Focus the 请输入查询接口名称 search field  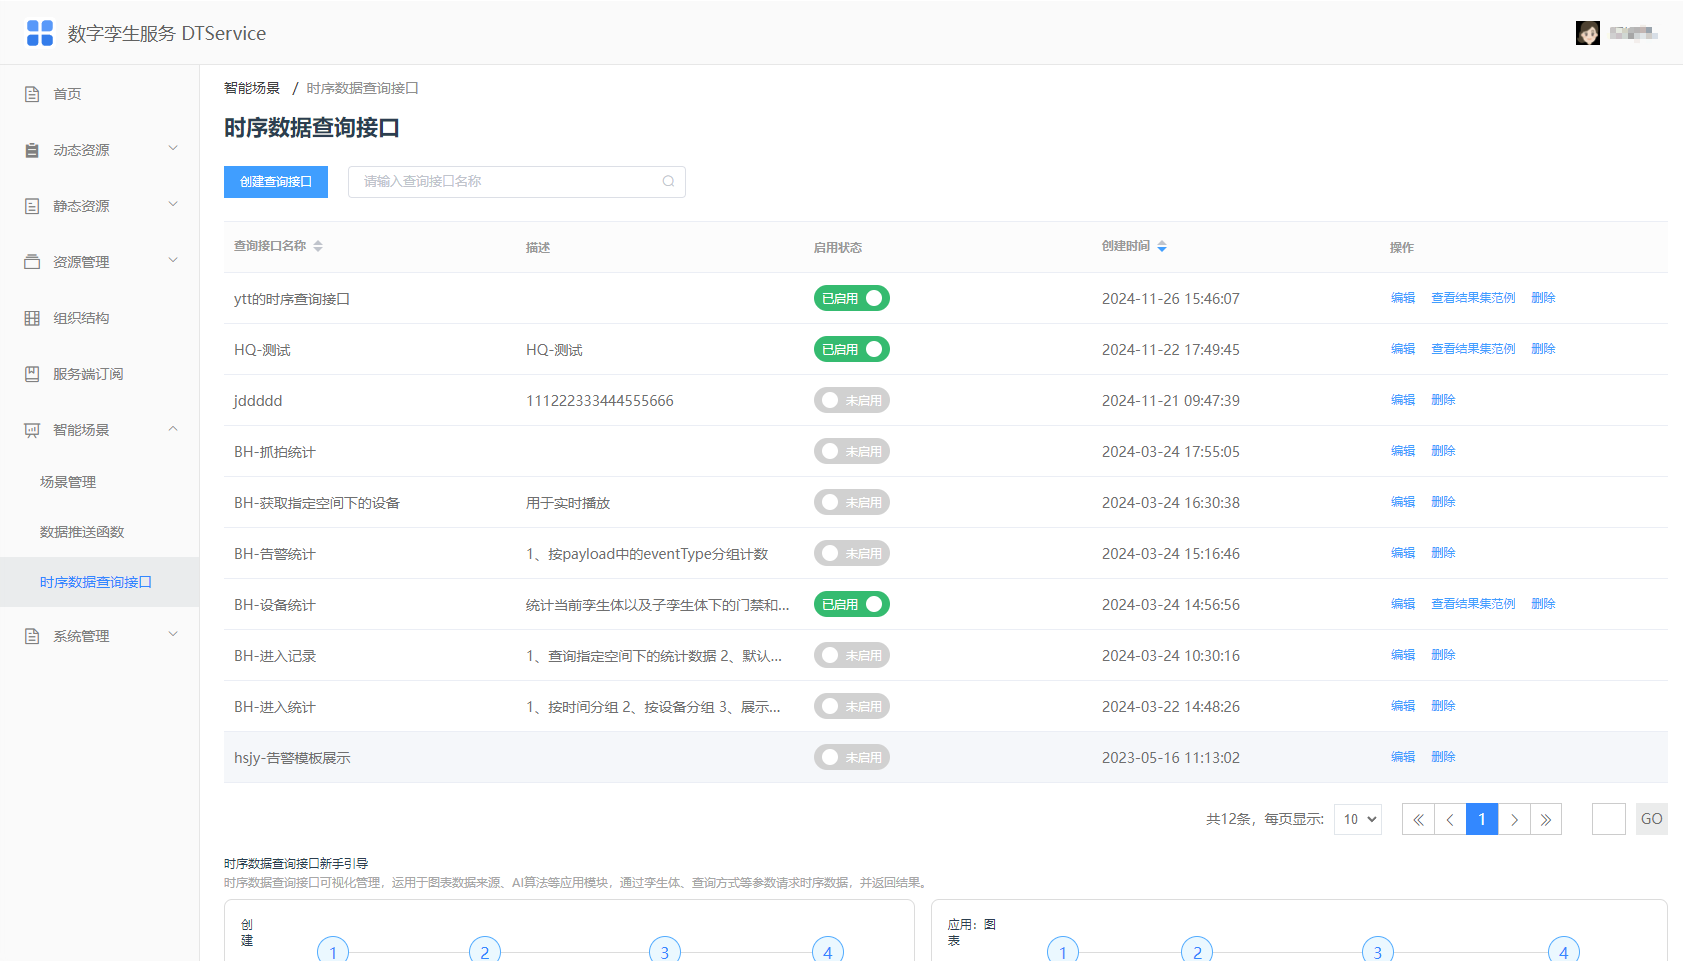point(517,182)
